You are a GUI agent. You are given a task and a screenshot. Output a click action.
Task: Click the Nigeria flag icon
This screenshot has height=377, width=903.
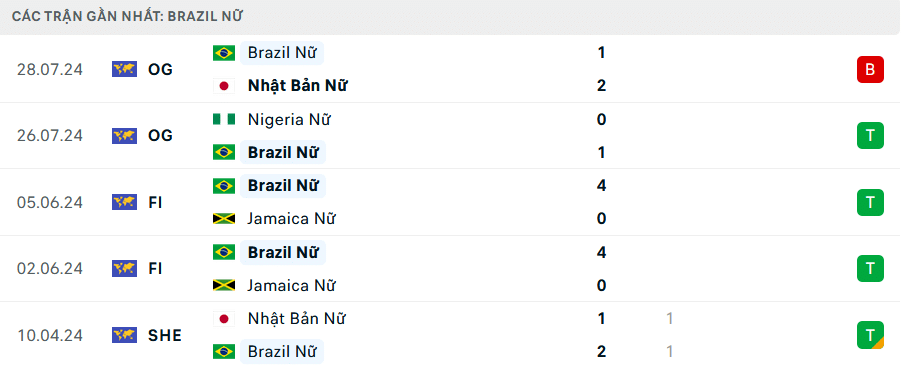[x=223, y=120]
